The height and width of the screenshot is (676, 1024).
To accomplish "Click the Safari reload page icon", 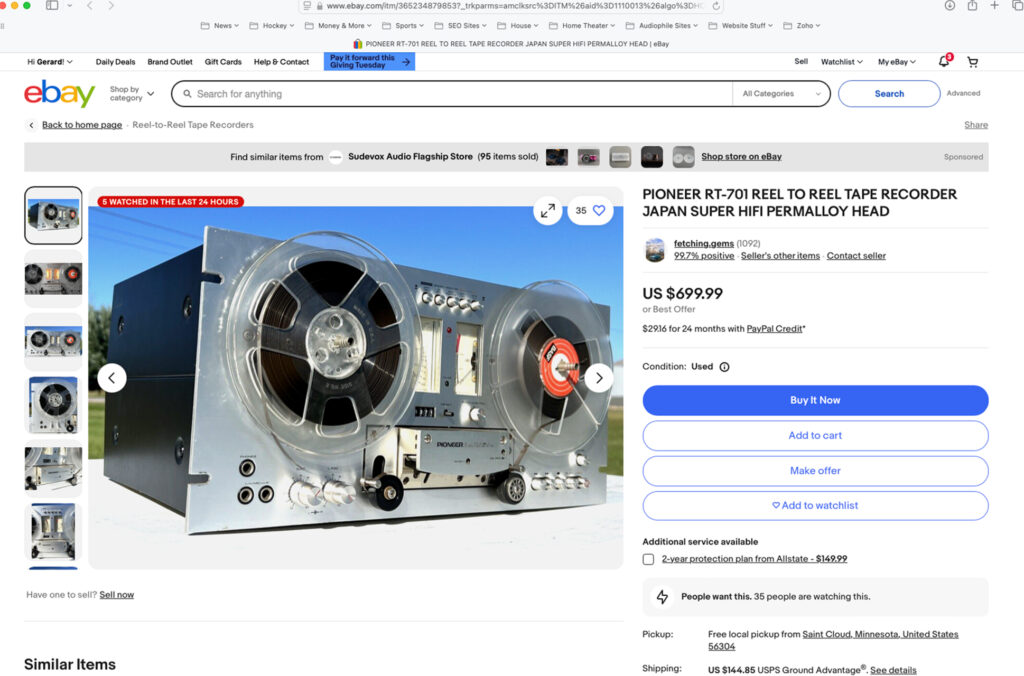I will point(716,6).
